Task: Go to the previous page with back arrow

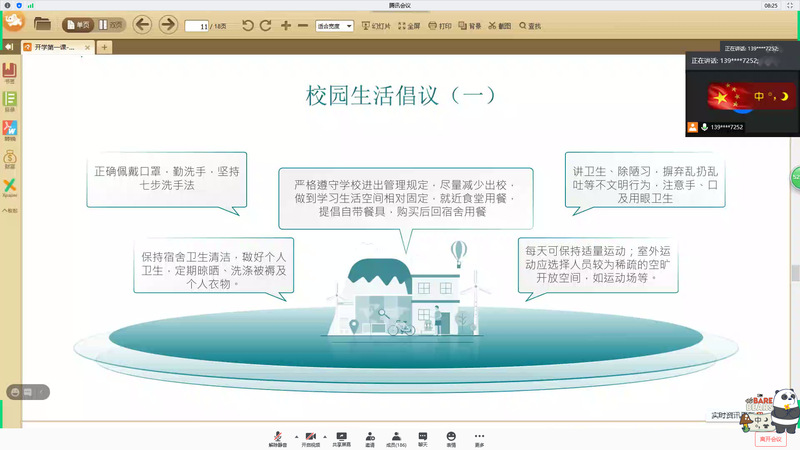Action: (142, 24)
